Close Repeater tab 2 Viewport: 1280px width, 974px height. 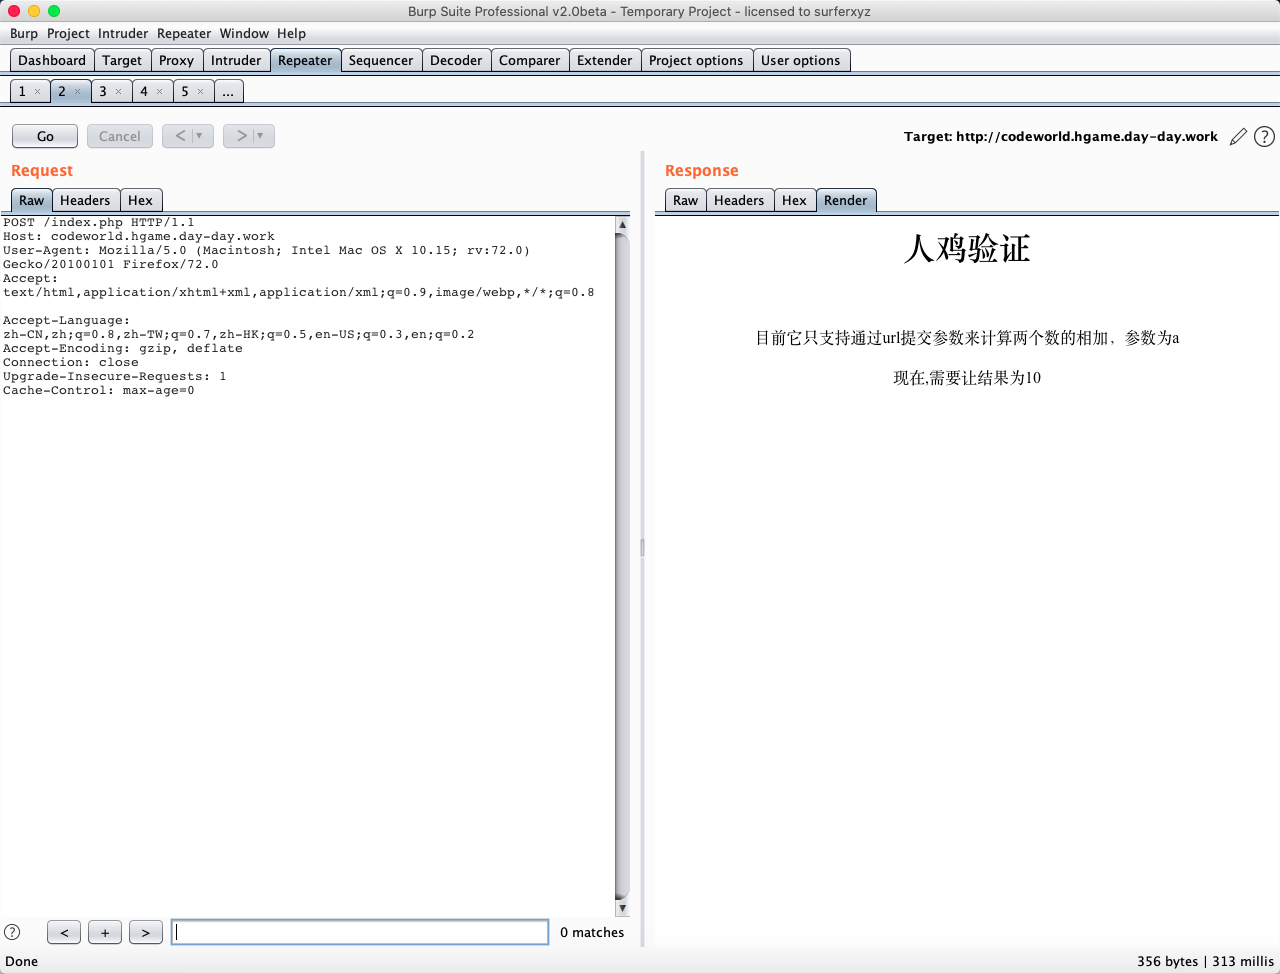[78, 92]
